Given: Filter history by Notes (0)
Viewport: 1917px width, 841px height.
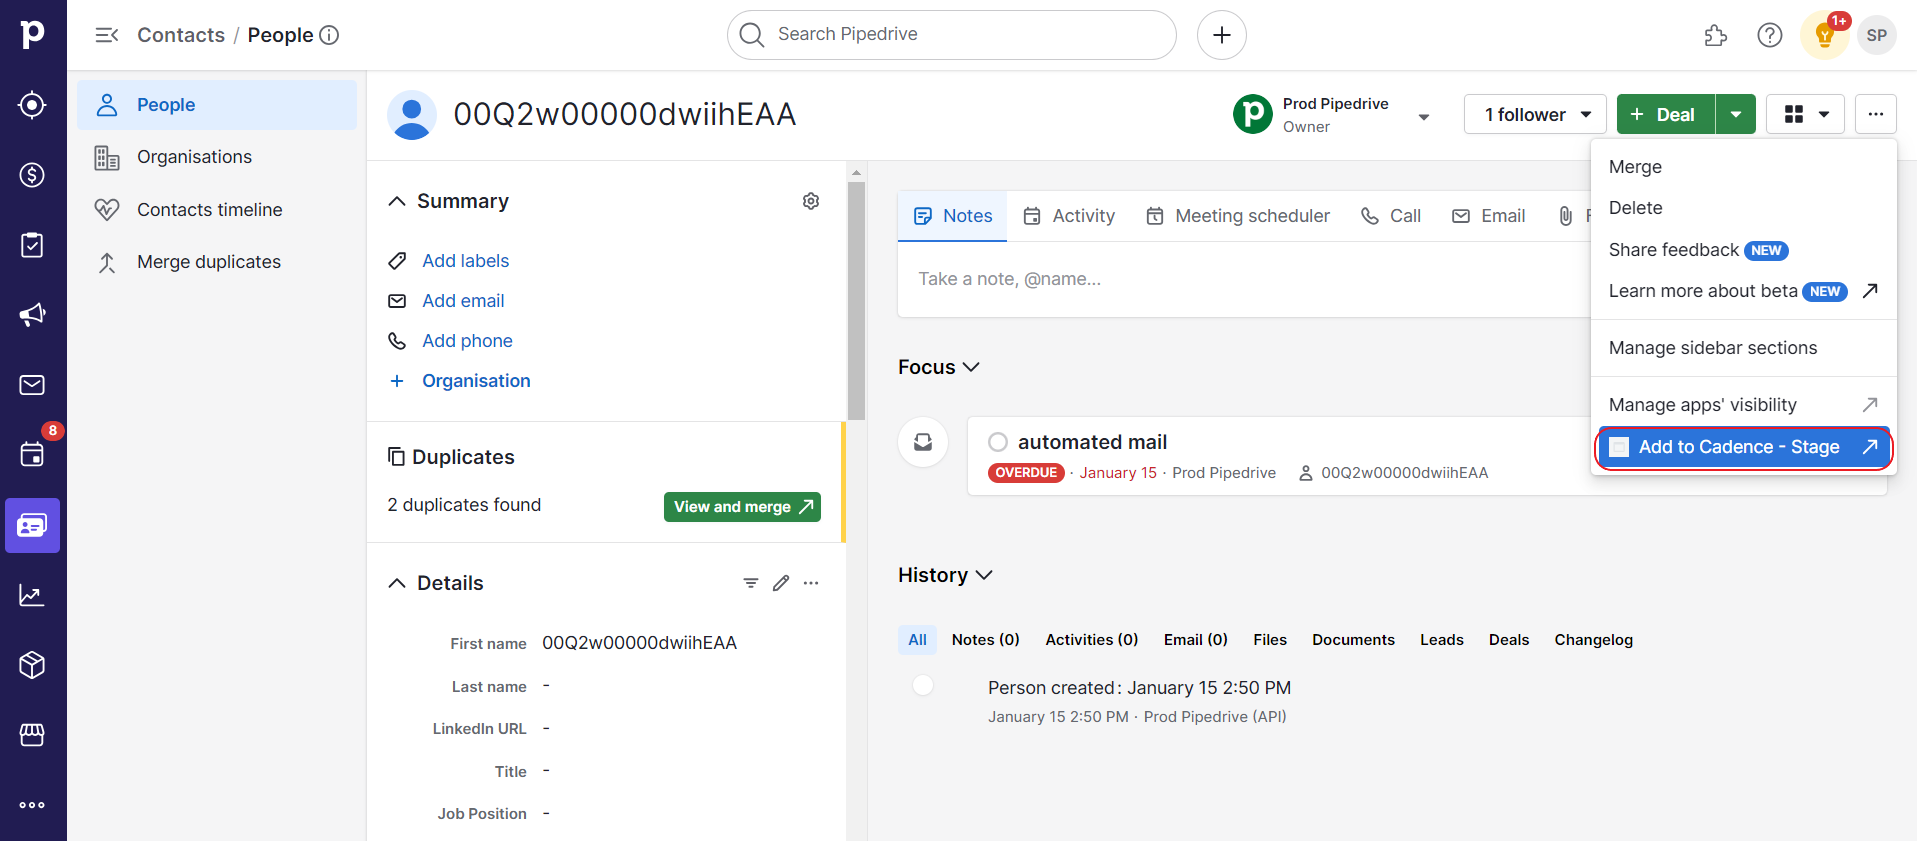Looking at the screenshot, I should 986,640.
